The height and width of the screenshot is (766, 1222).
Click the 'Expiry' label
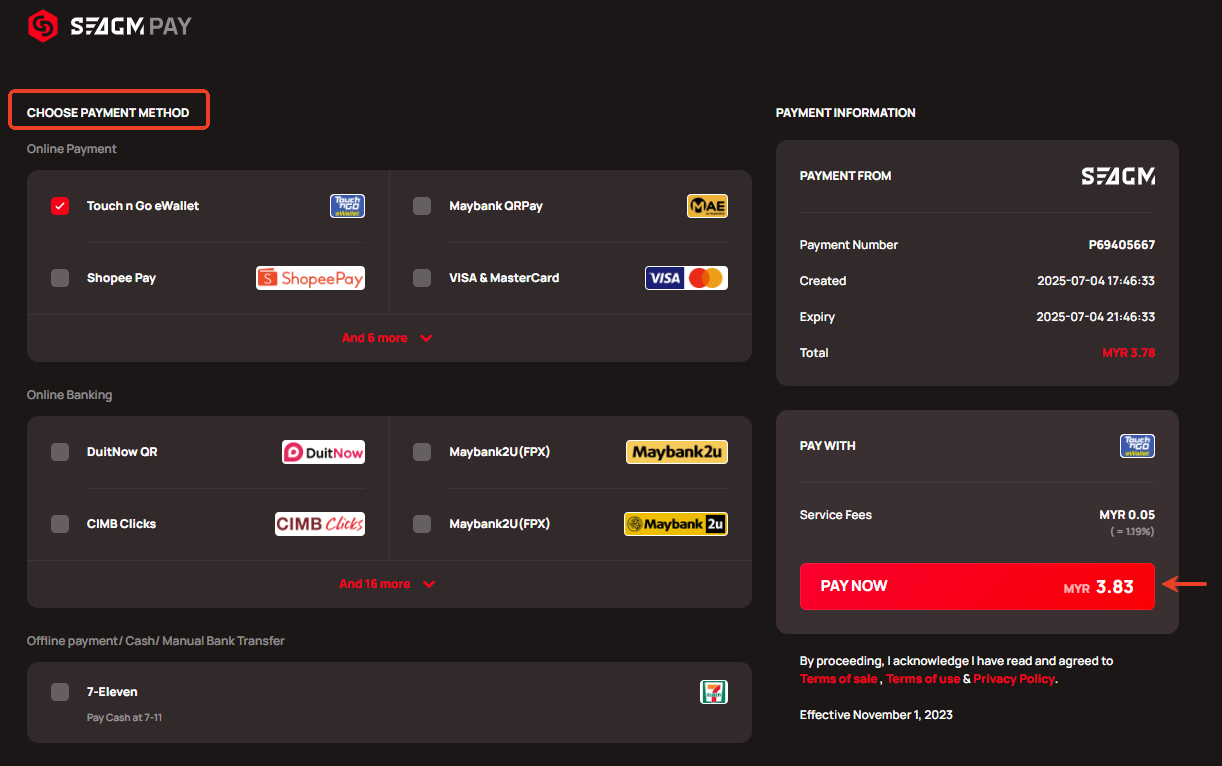tap(818, 317)
